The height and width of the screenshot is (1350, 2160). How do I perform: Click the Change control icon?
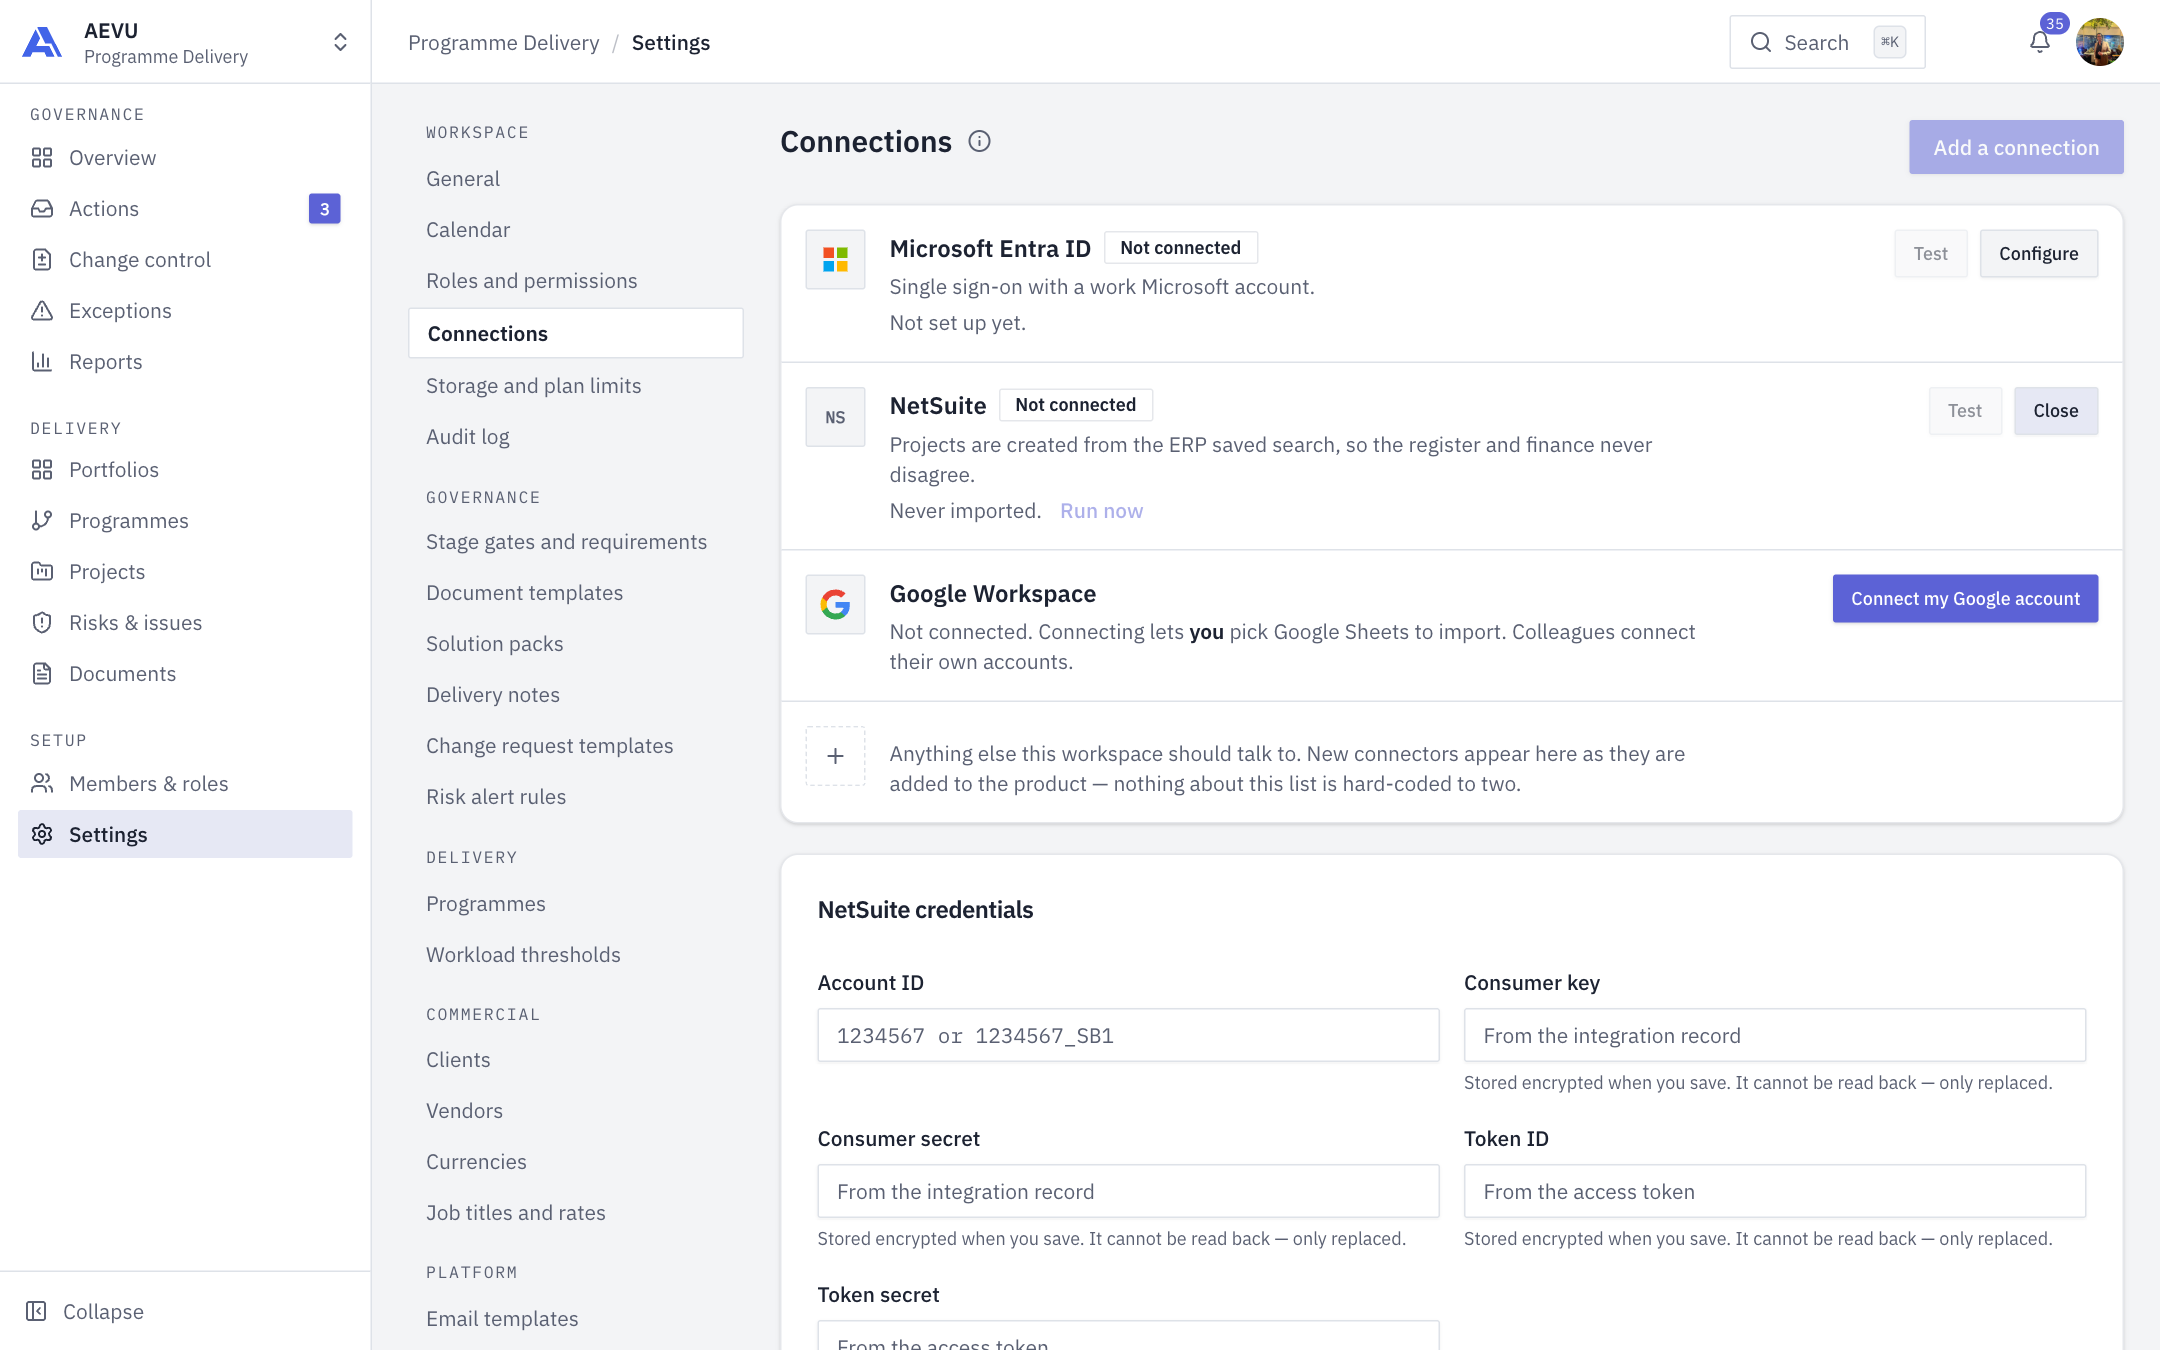click(42, 260)
